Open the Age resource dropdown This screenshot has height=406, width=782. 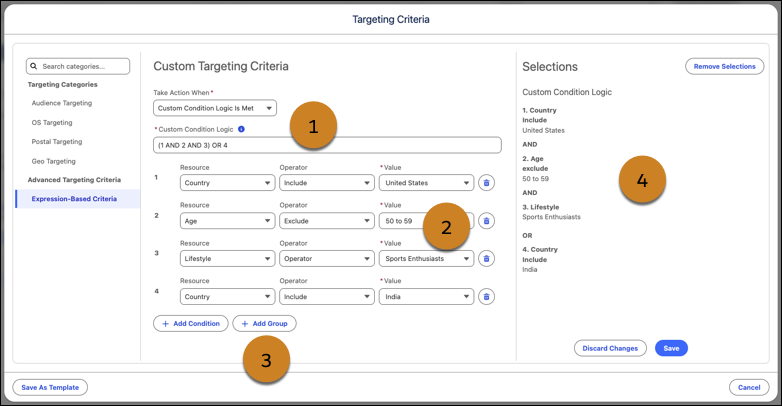227,221
